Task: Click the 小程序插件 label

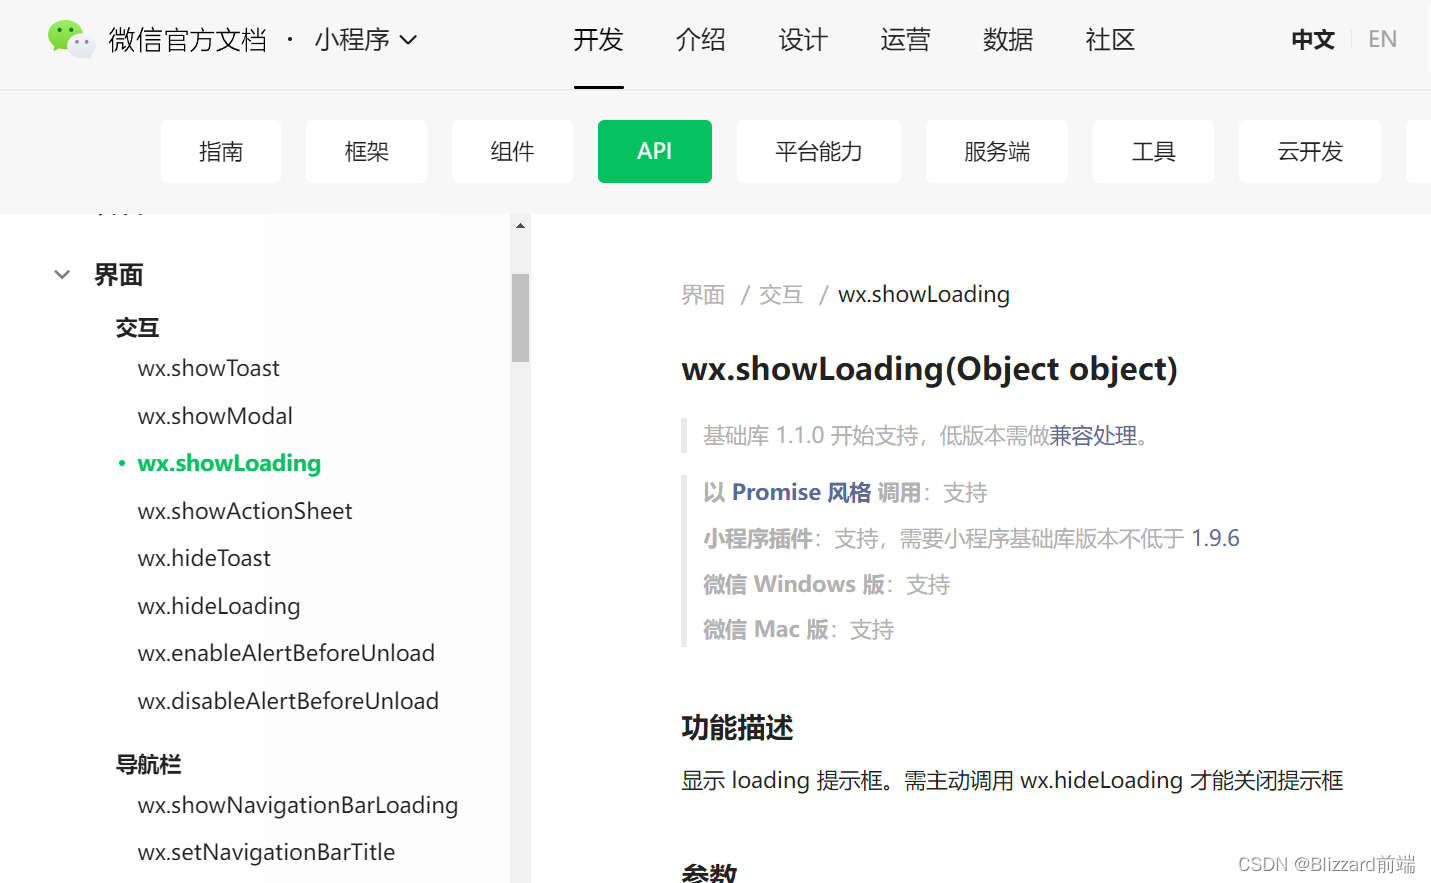Action: click(758, 538)
